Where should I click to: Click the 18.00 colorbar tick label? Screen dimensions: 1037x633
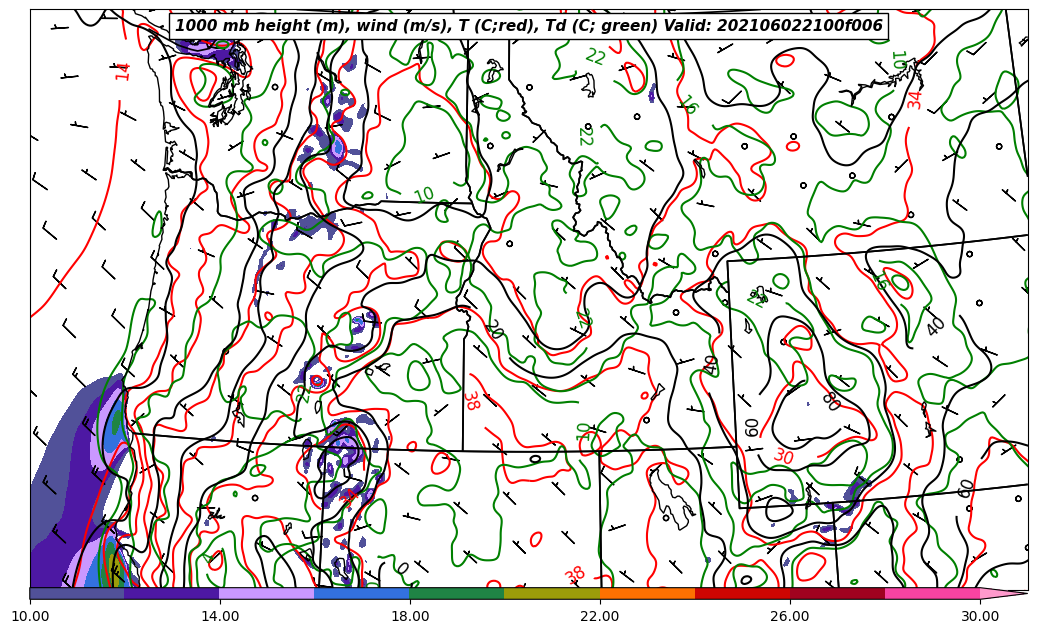tap(409, 616)
